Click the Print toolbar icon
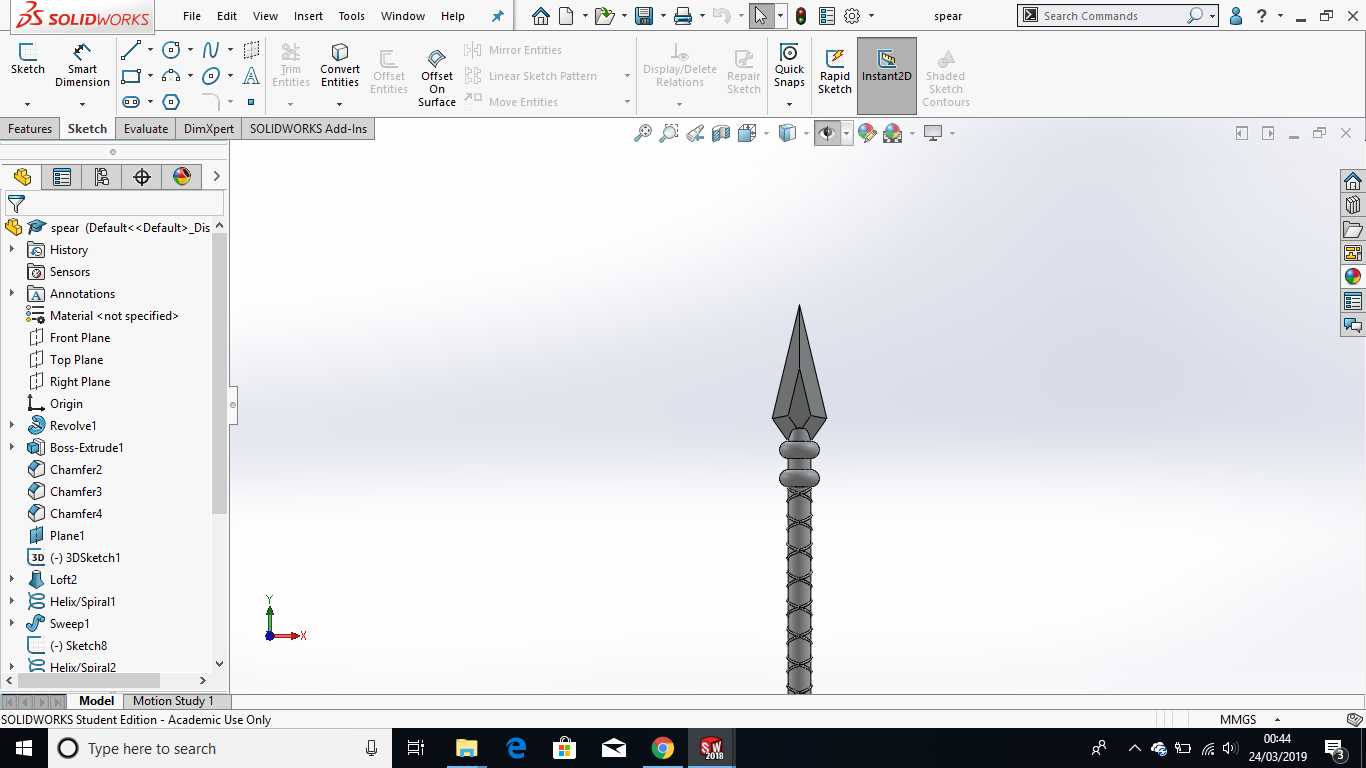 point(683,16)
